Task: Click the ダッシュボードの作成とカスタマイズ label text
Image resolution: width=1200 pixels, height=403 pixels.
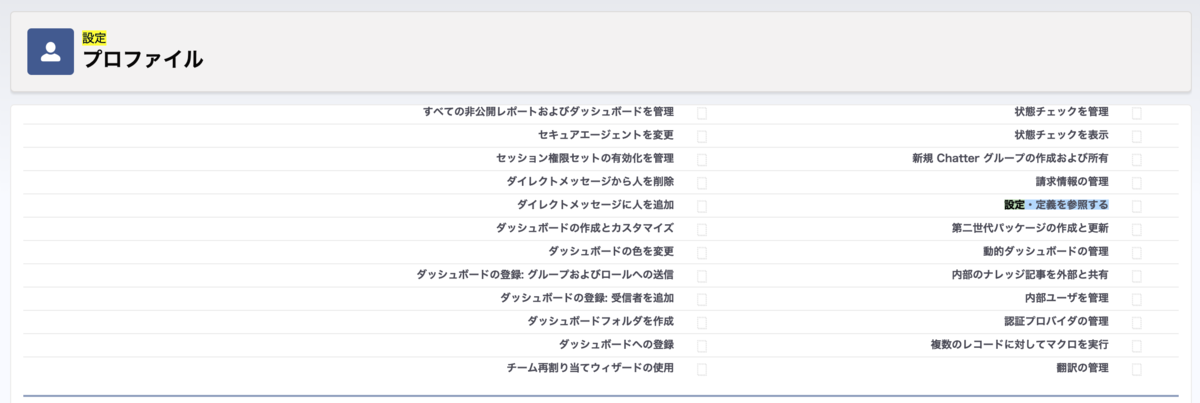Action: [x=585, y=228]
